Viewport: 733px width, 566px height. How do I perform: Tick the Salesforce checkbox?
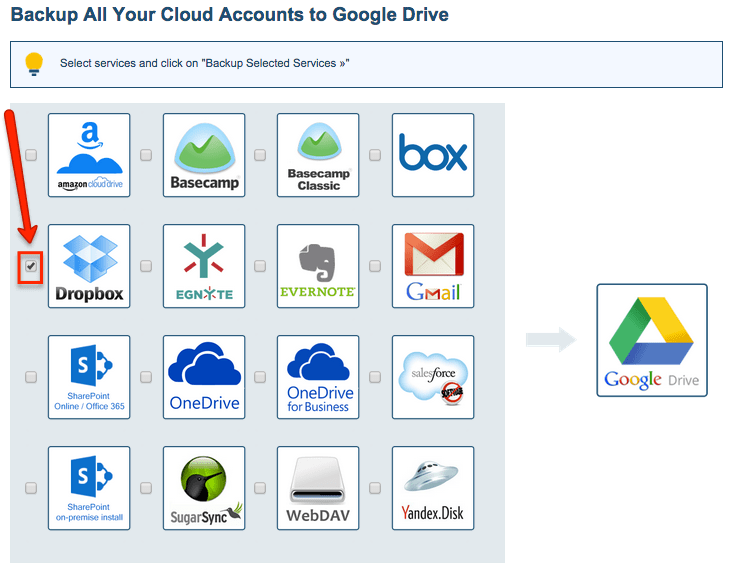tap(375, 377)
